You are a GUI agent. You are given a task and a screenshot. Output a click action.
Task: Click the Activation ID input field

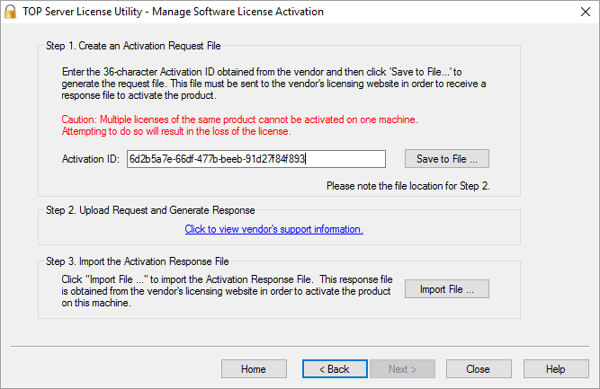pos(256,159)
